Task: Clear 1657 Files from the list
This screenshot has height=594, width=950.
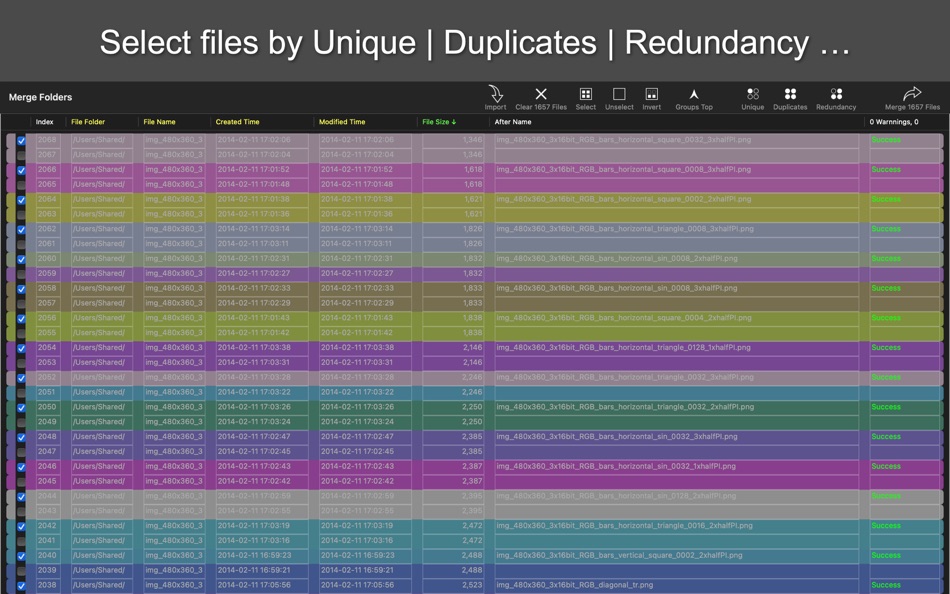Action: pos(541,97)
